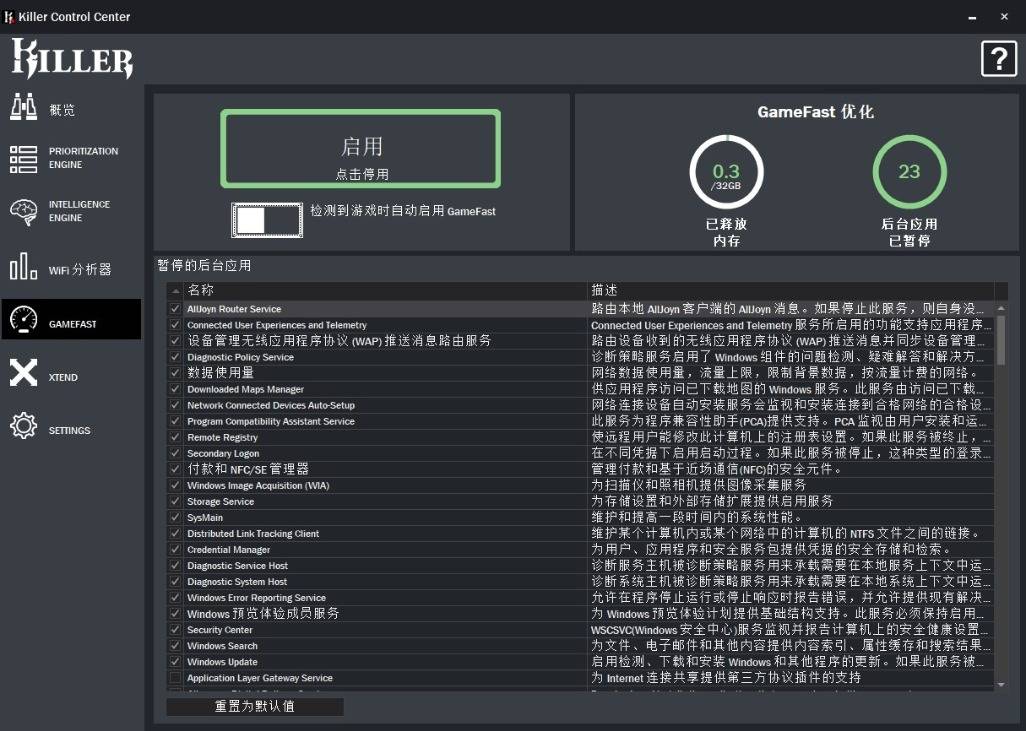Open the SETTINGS menu item
1026x731 pixels.
69,431
